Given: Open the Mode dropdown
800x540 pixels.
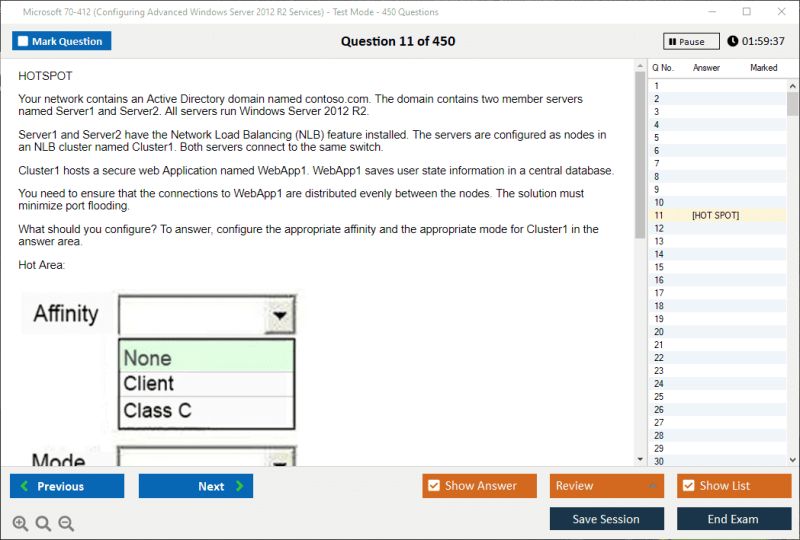Looking at the screenshot, I should (207, 457).
